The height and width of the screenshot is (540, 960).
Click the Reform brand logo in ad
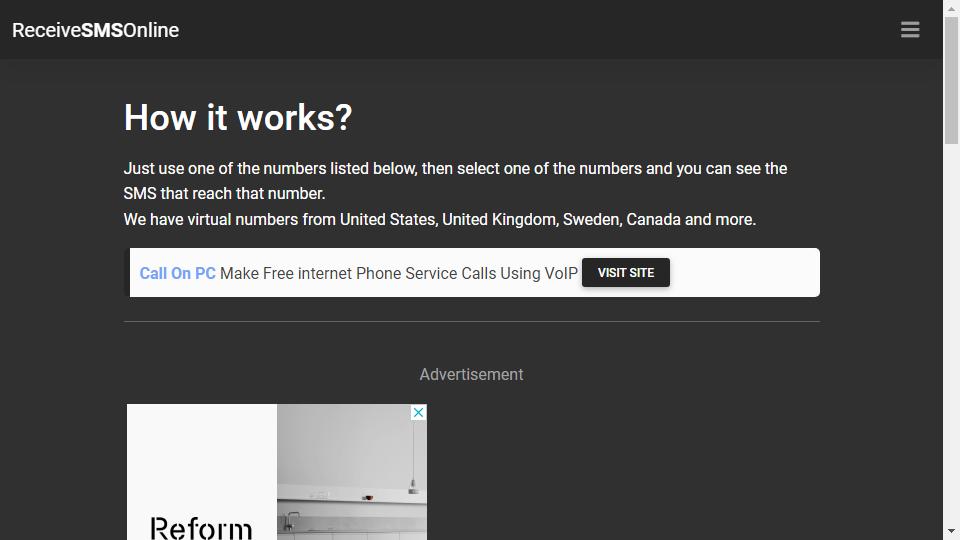click(201, 528)
